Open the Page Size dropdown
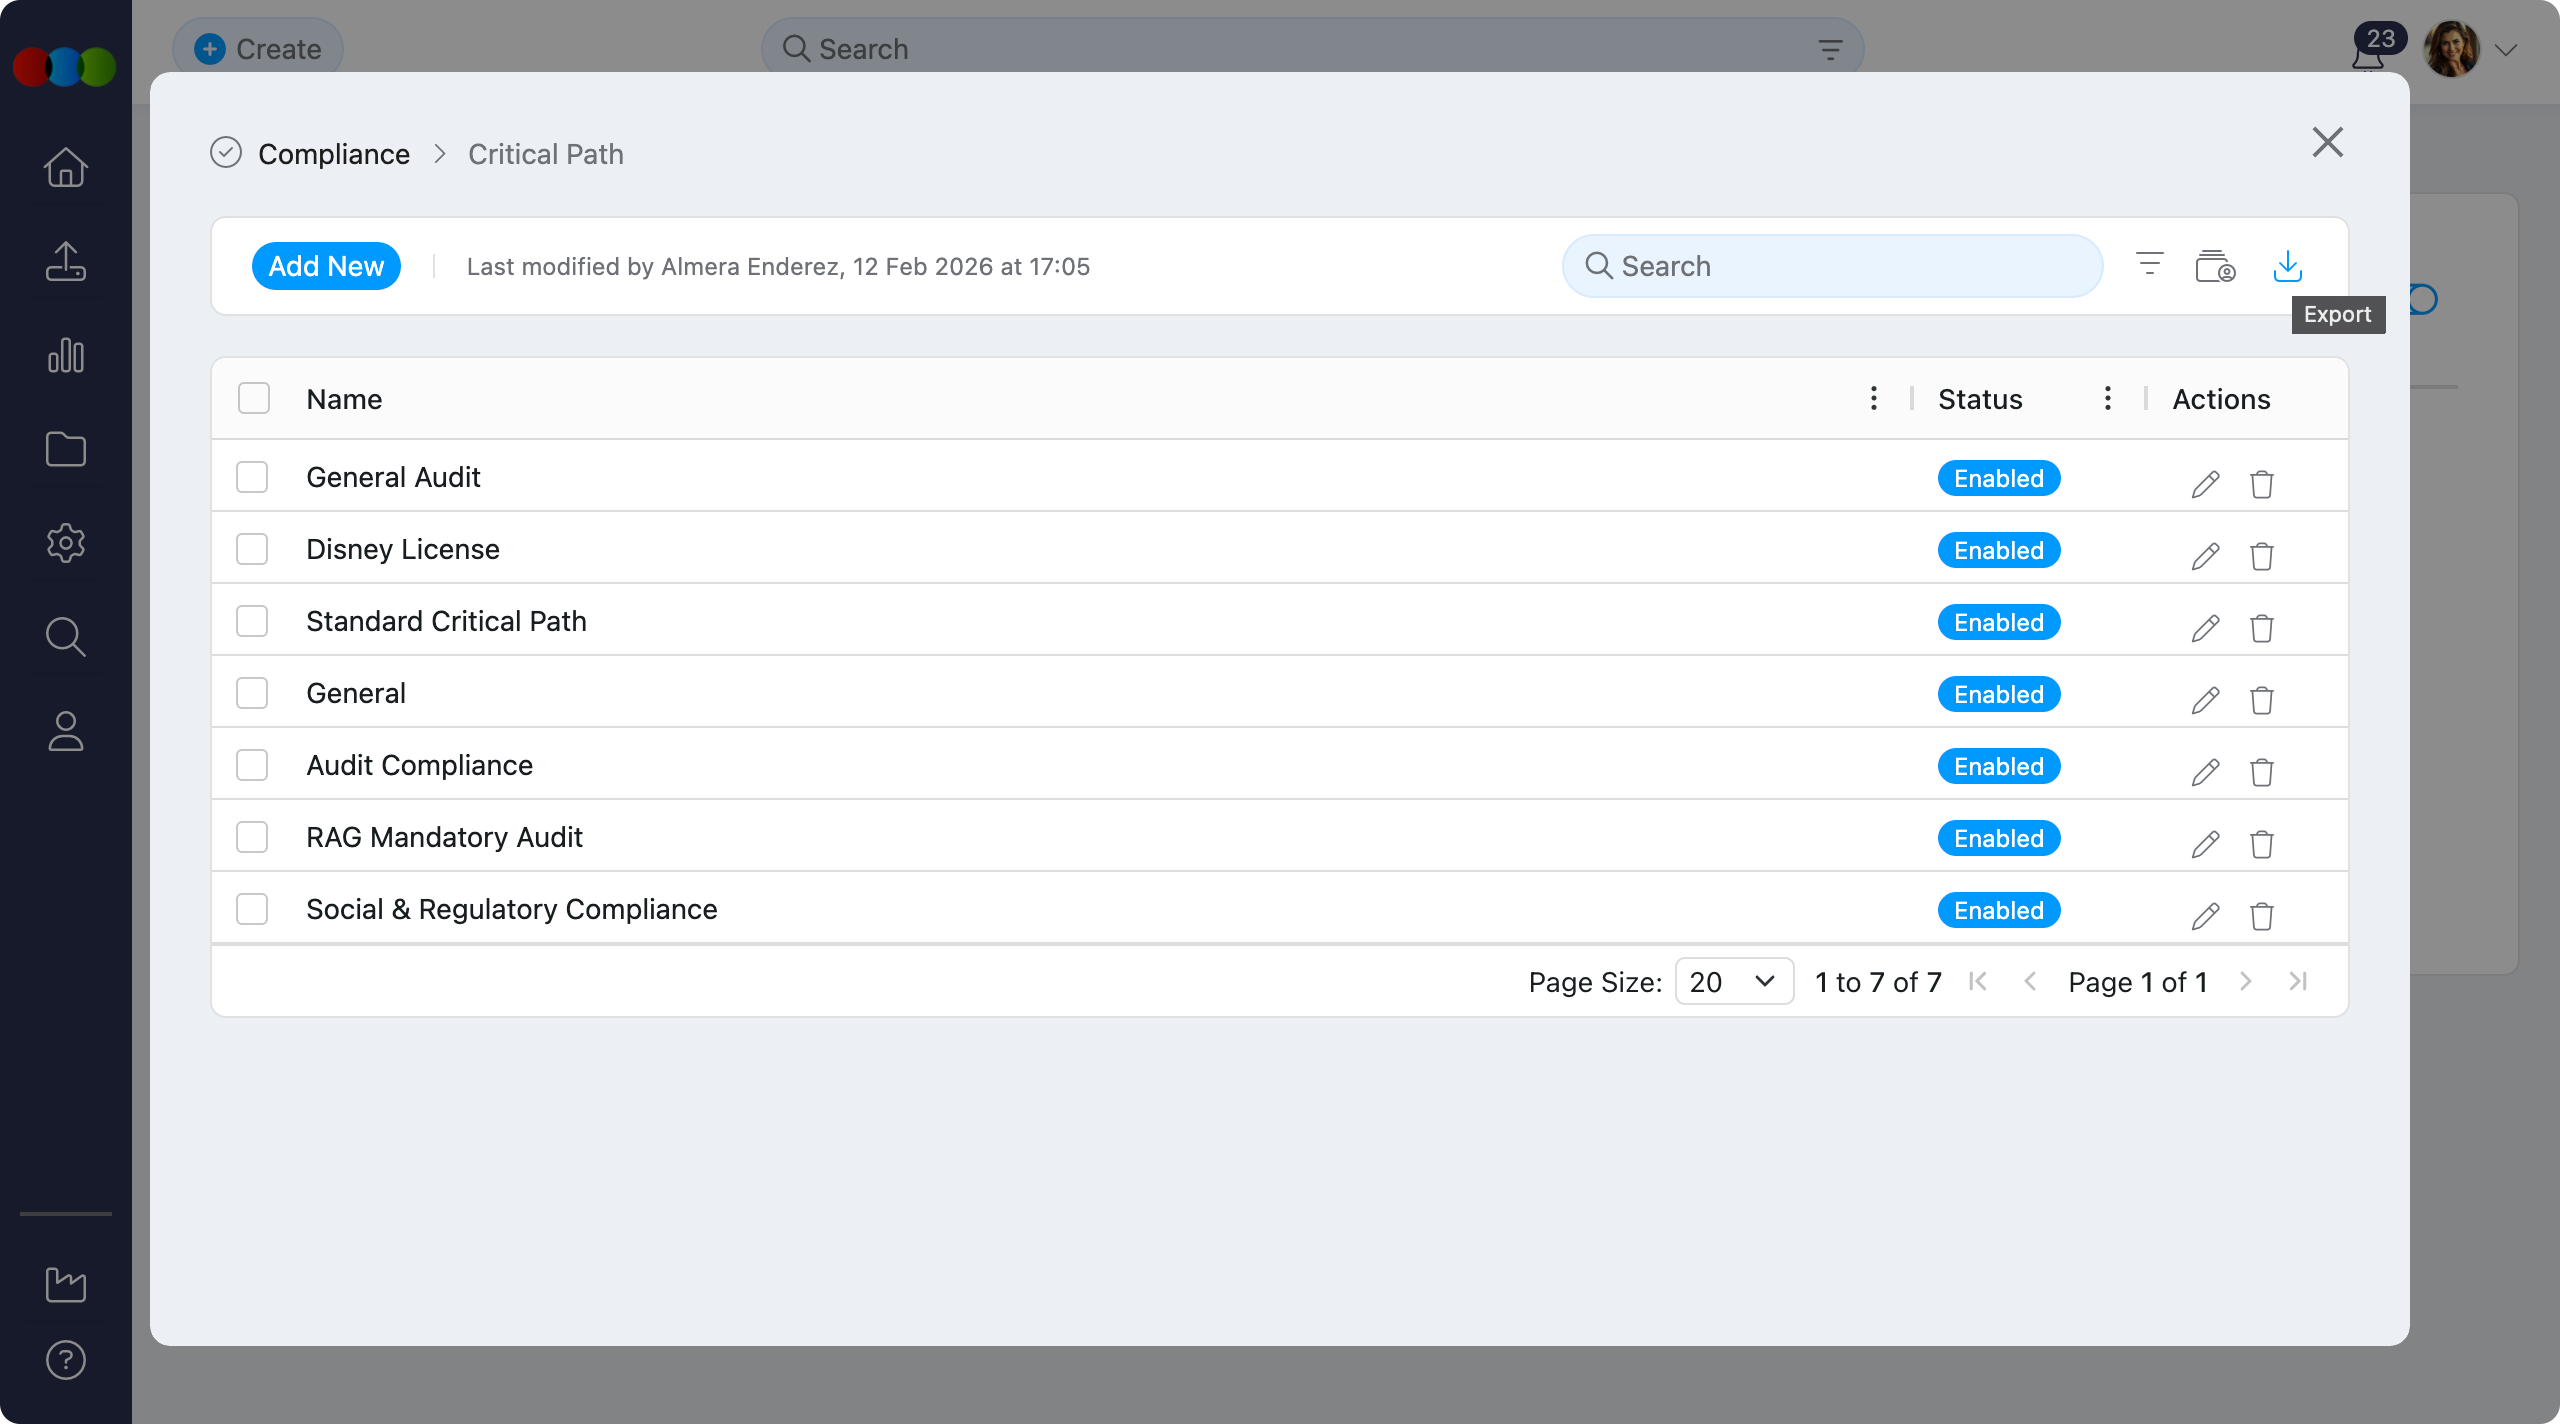The image size is (2560, 1424). click(x=1733, y=982)
